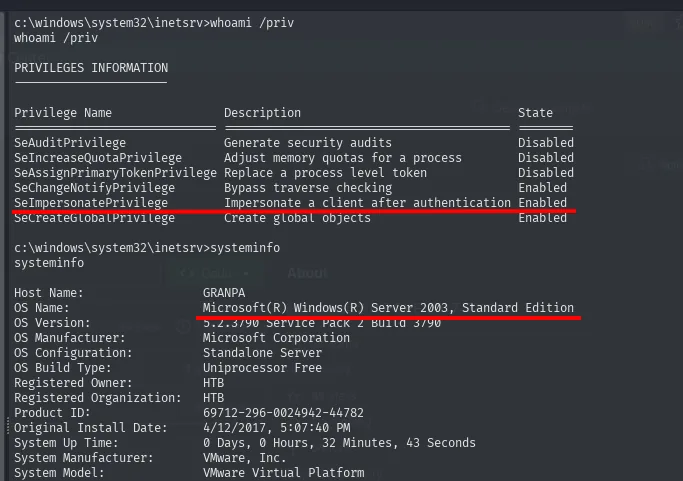Select the SeAuditPrivilege entry
The height and width of the screenshot is (481, 683).
click(x=70, y=143)
